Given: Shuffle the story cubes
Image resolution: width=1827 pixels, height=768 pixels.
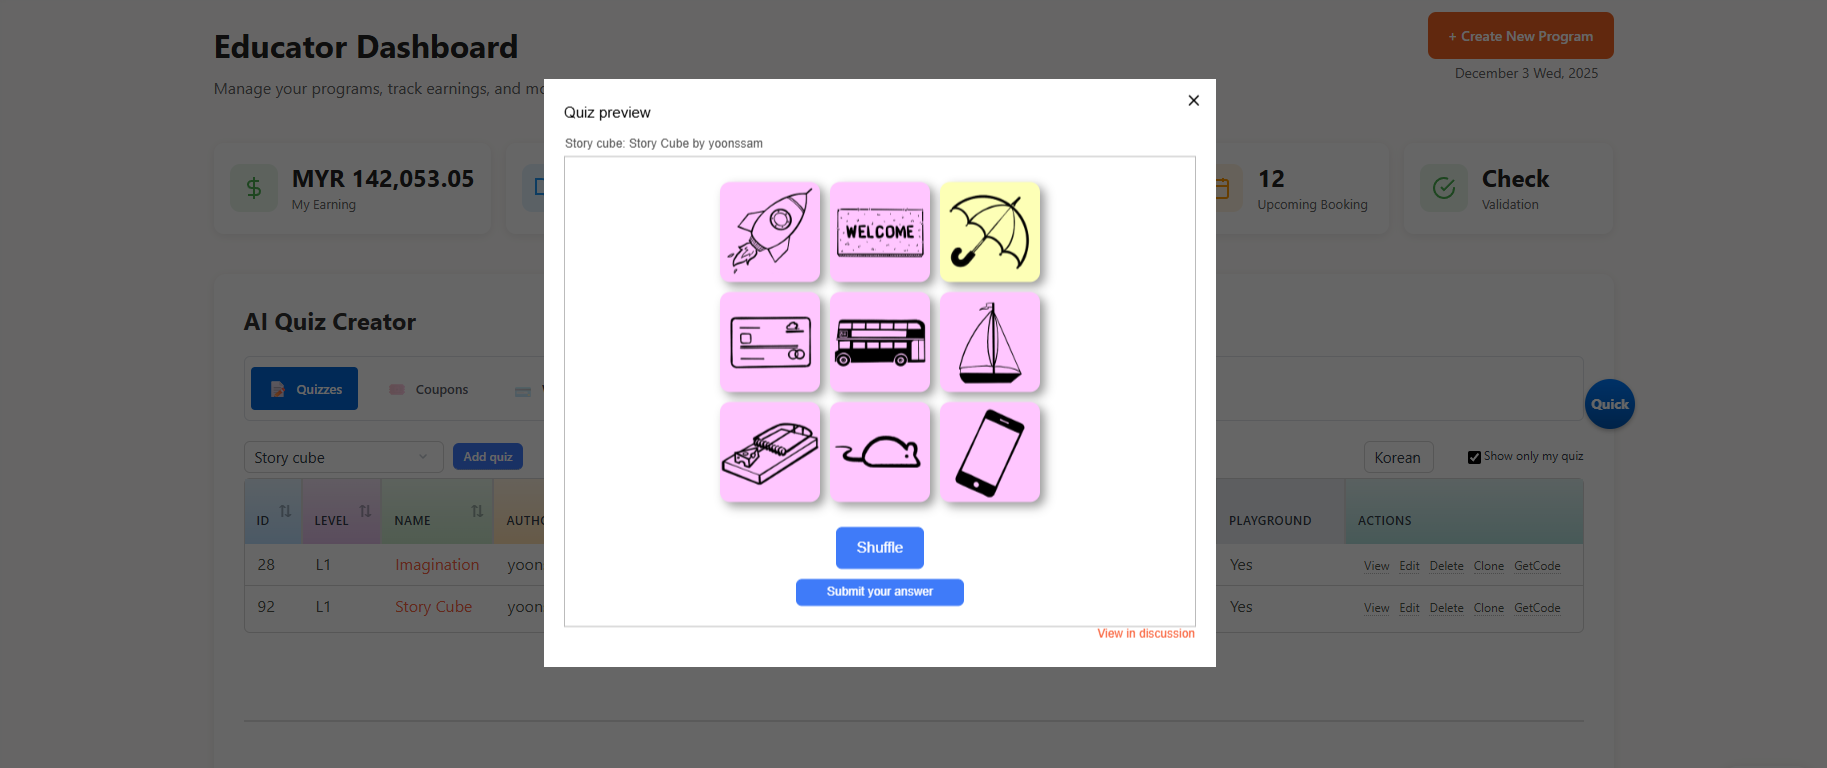Looking at the screenshot, I should [x=880, y=548].
